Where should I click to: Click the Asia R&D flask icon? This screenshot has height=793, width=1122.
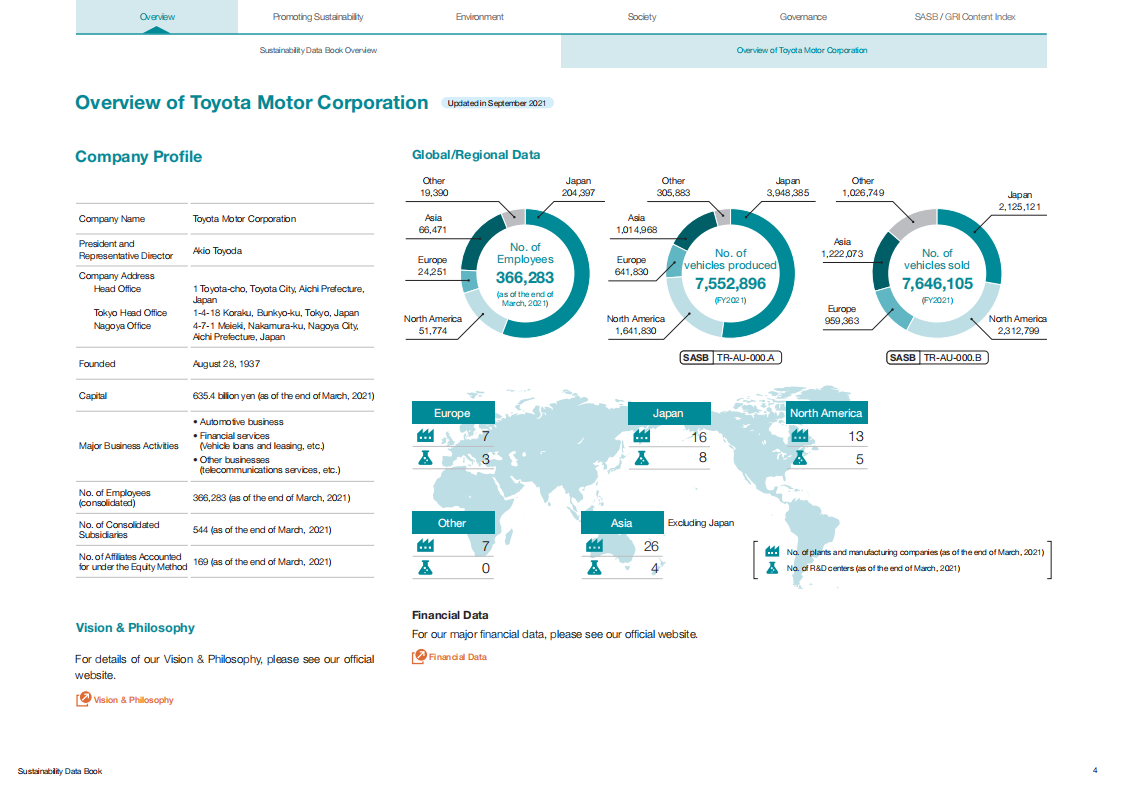[x=594, y=568]
